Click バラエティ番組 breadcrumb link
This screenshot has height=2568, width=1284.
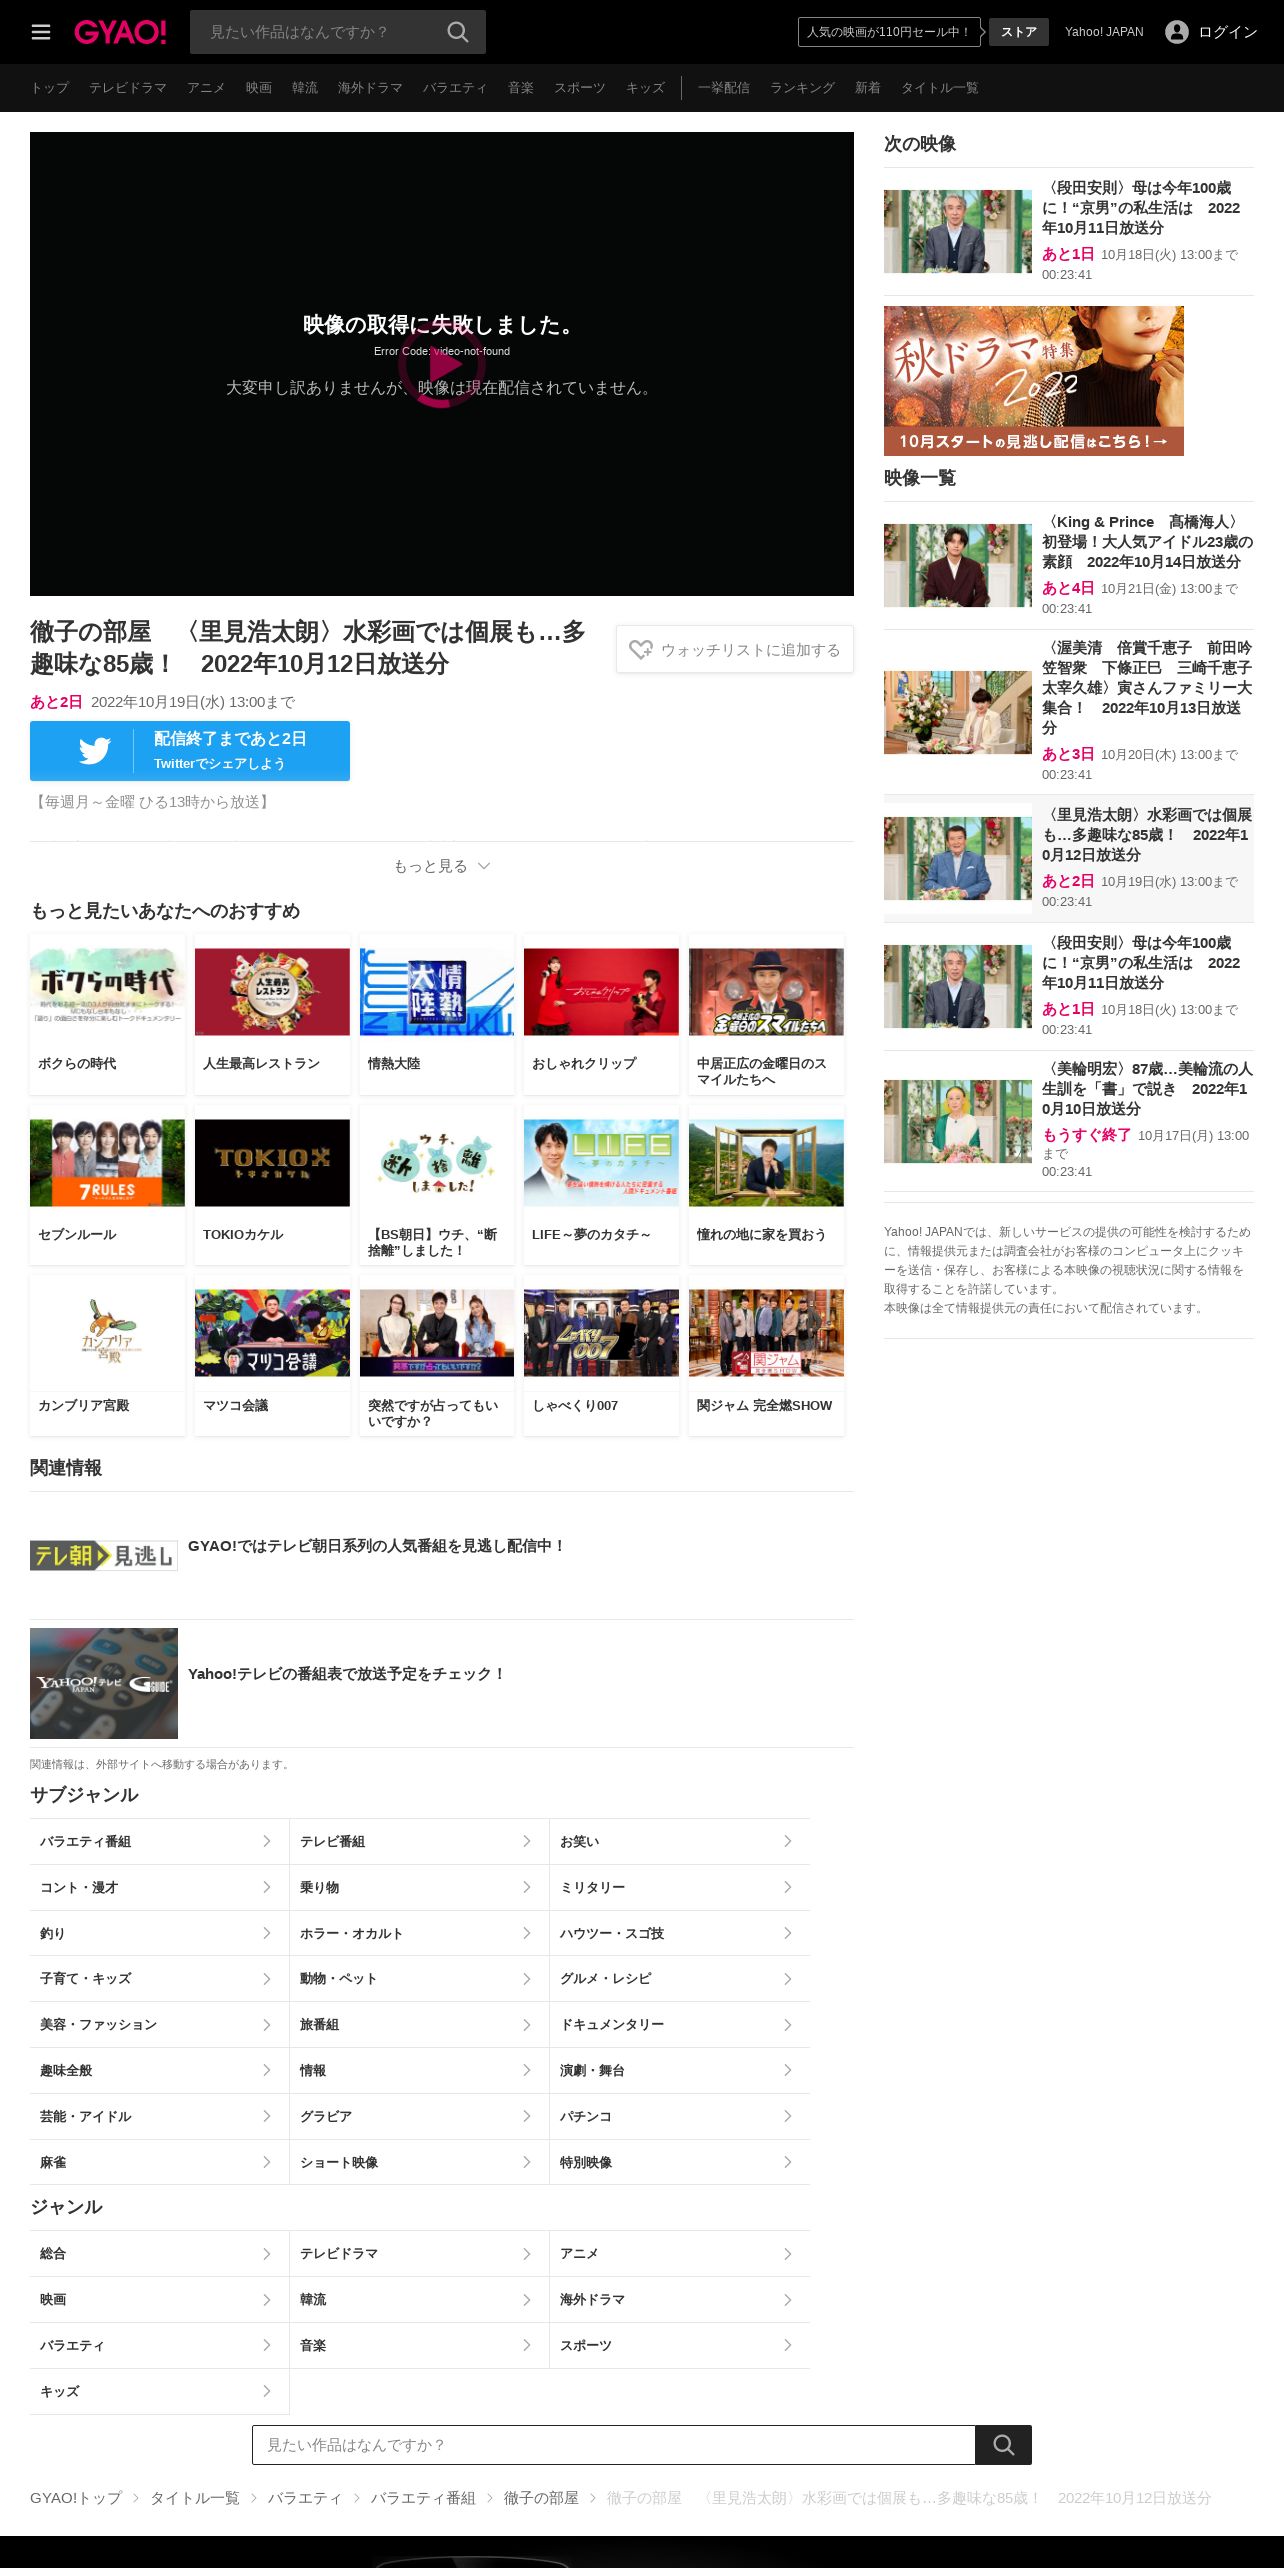423,2498
